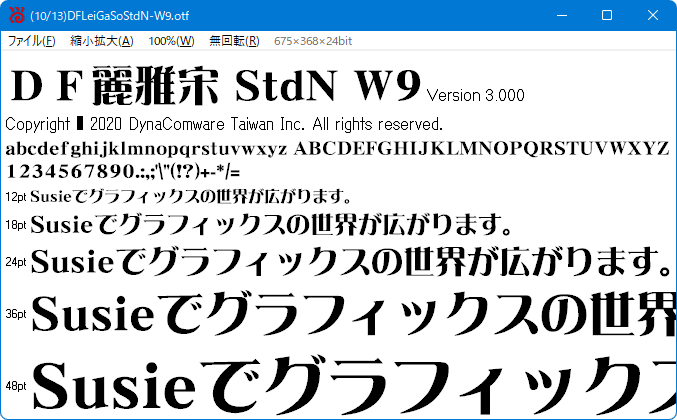Close the Susie viewer window
Viewport: 677px width, 420px height.
tap(653, 15)
